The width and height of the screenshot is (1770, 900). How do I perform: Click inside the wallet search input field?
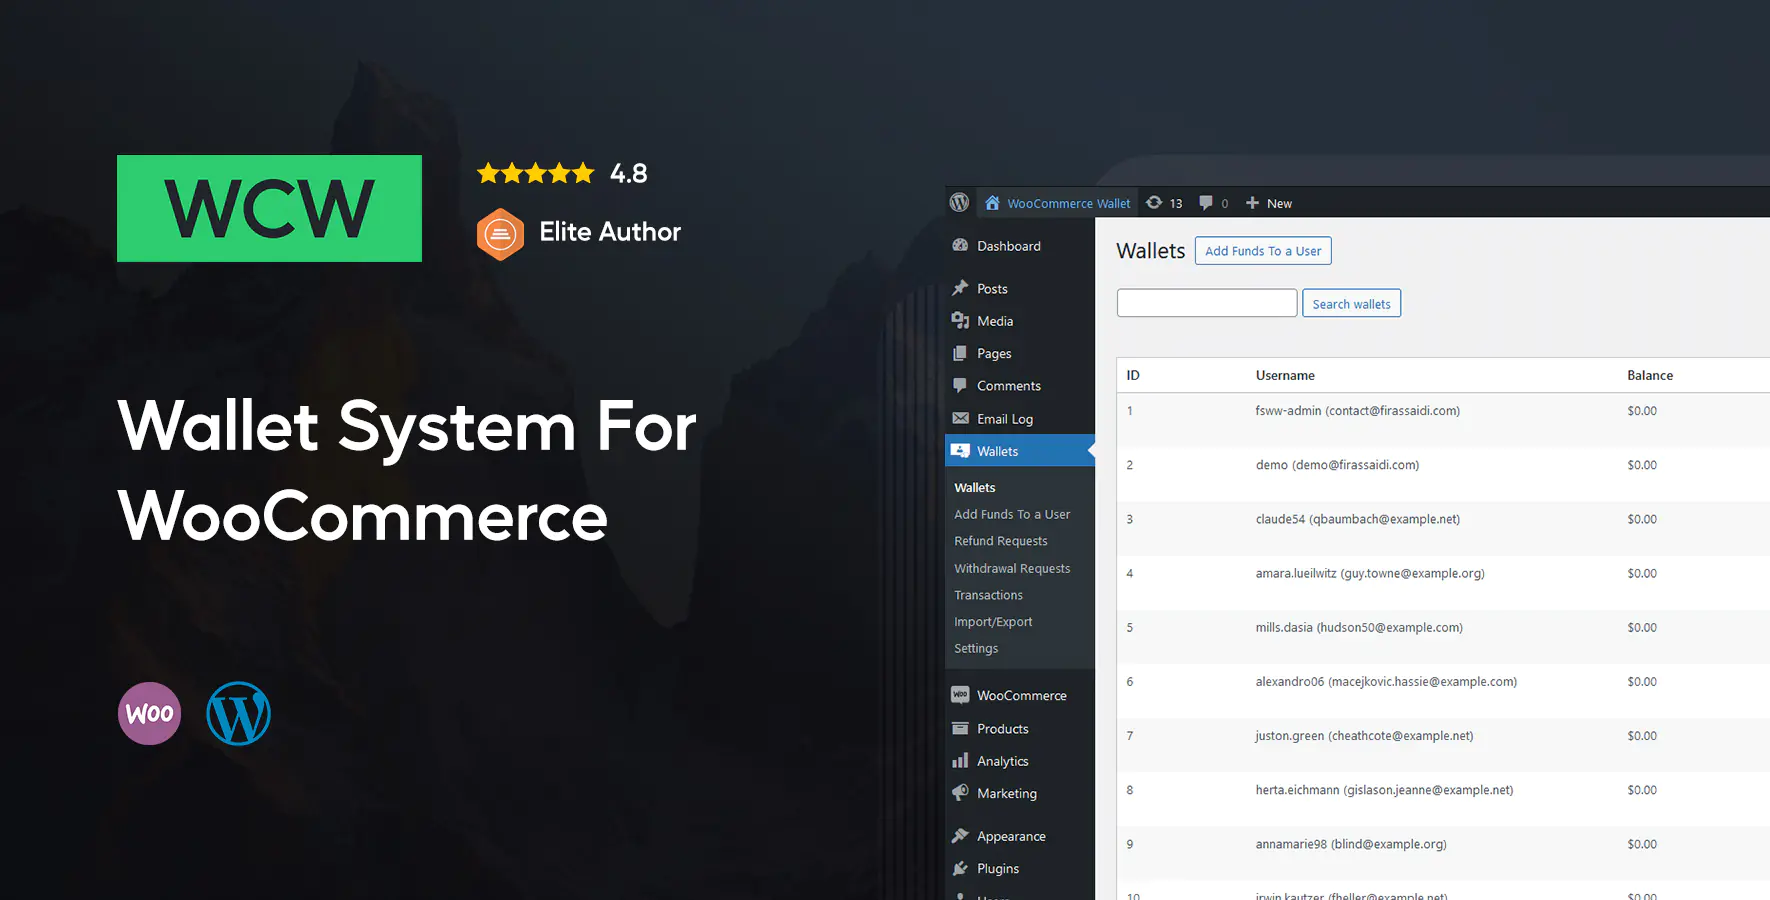[1206, 302]
